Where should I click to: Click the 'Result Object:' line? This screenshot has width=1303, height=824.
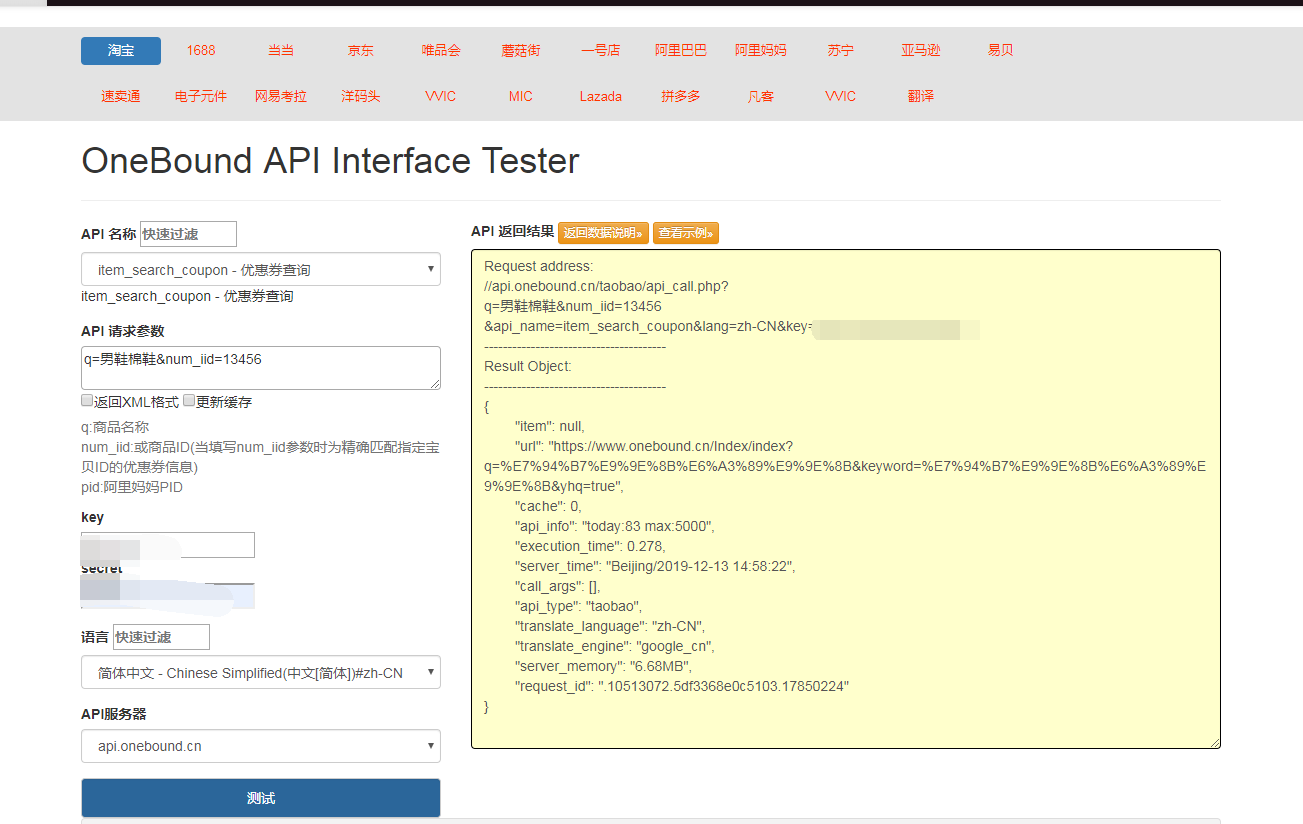point(528,366)
